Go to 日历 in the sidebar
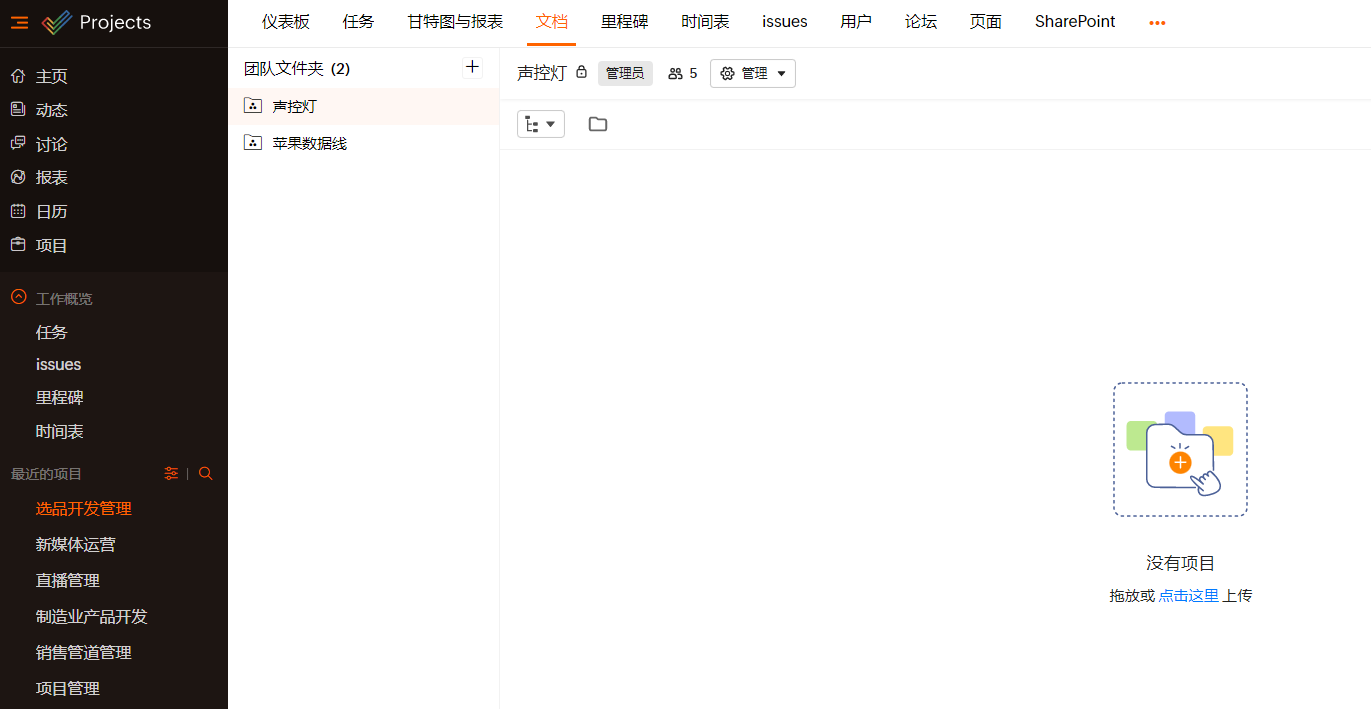The image size is (1371, 709). 51,212
